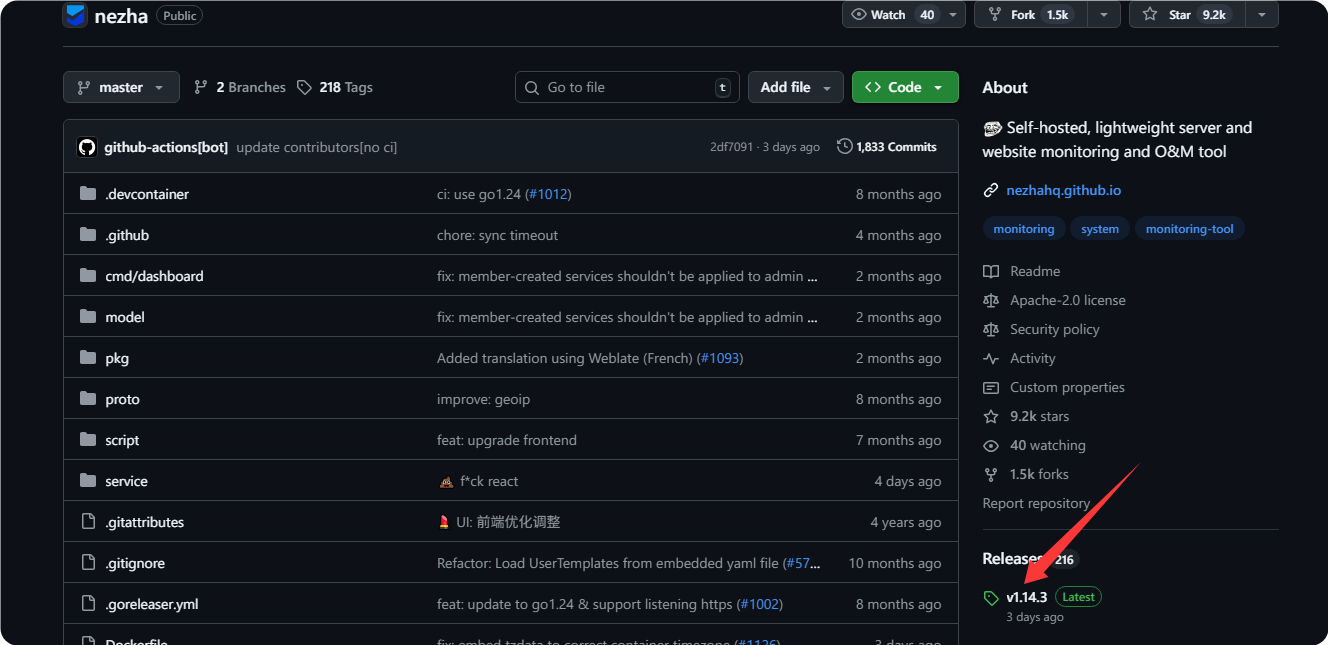Open the Apache-2.0 license link
Image resolution: width=1328 pixels, height=645 pixels.
1067,300
